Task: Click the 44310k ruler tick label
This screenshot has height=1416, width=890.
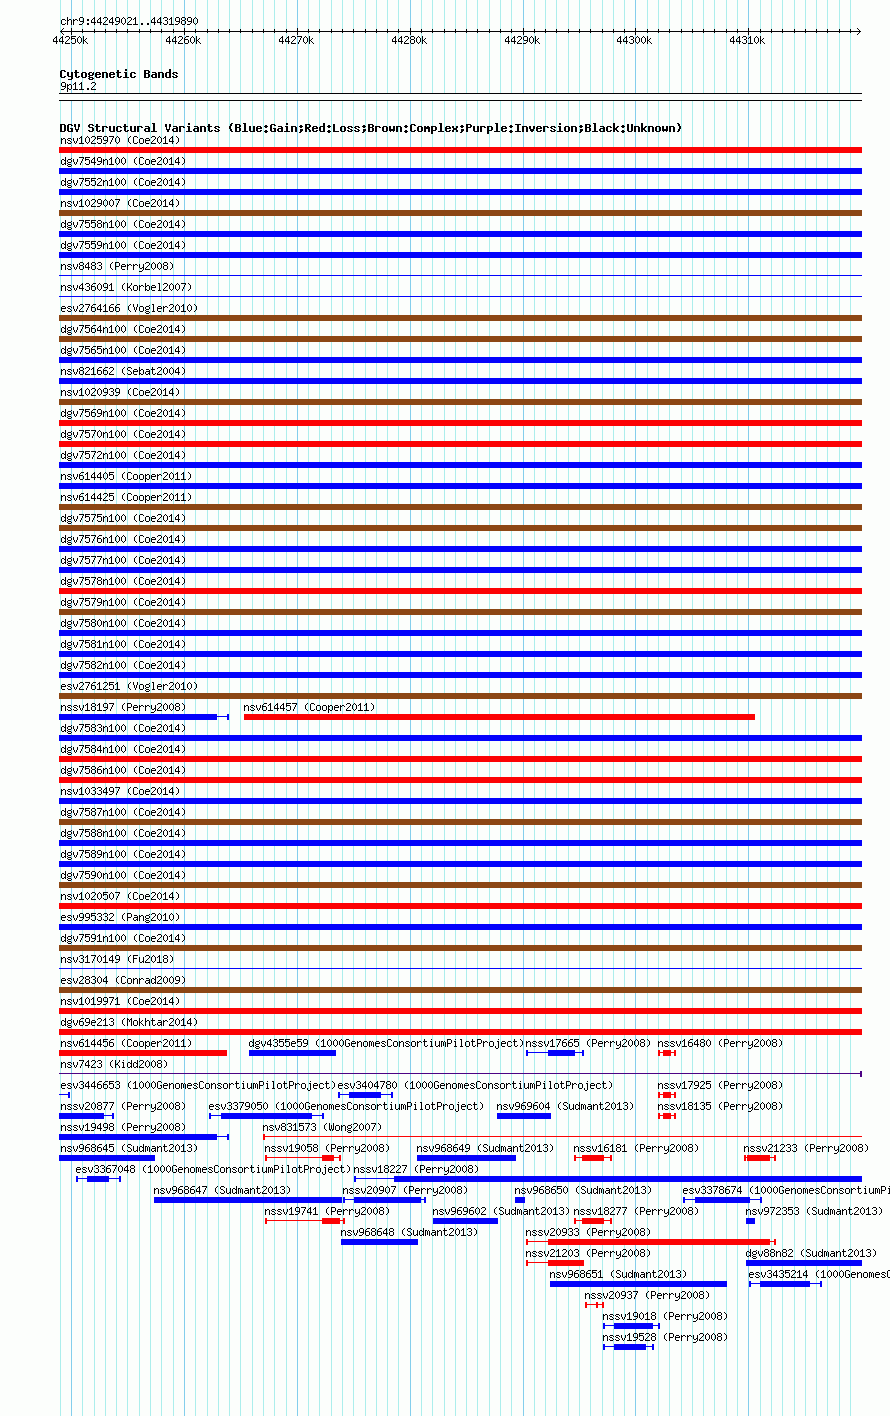Action: [x=747, y=41]
